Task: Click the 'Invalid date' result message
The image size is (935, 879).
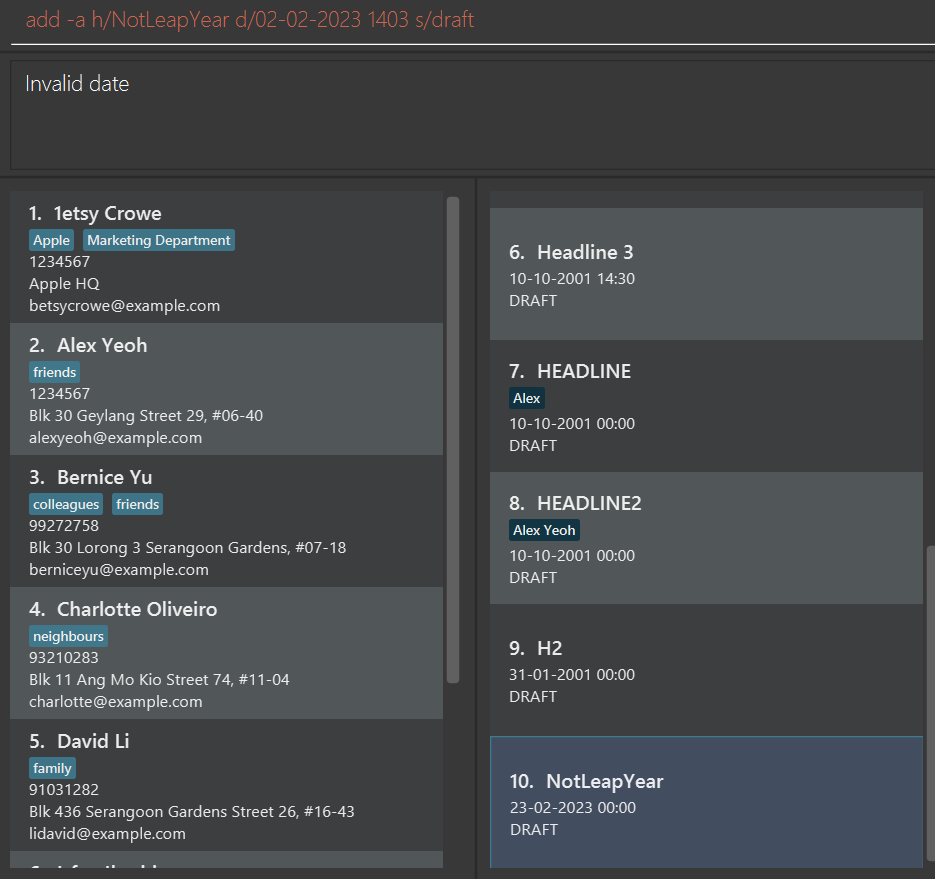Action: tap(77, 83)
